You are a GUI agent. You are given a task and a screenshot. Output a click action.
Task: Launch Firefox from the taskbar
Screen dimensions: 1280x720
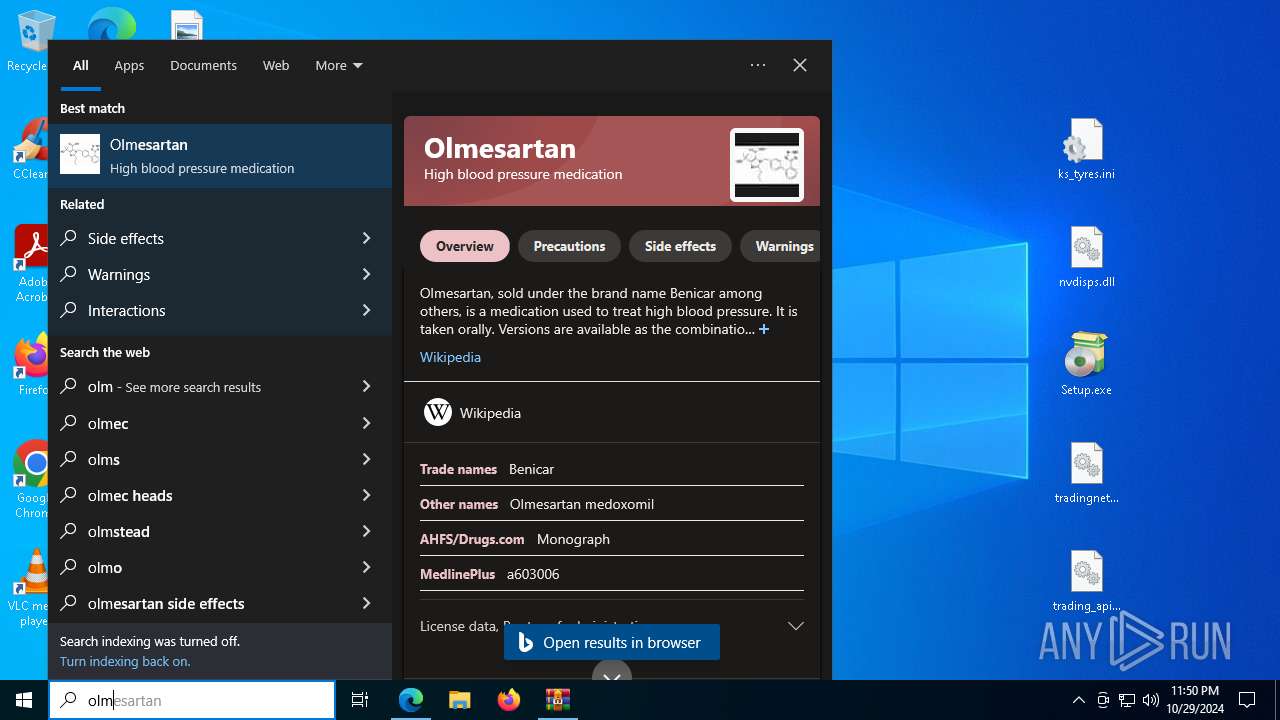click(508, 700)
